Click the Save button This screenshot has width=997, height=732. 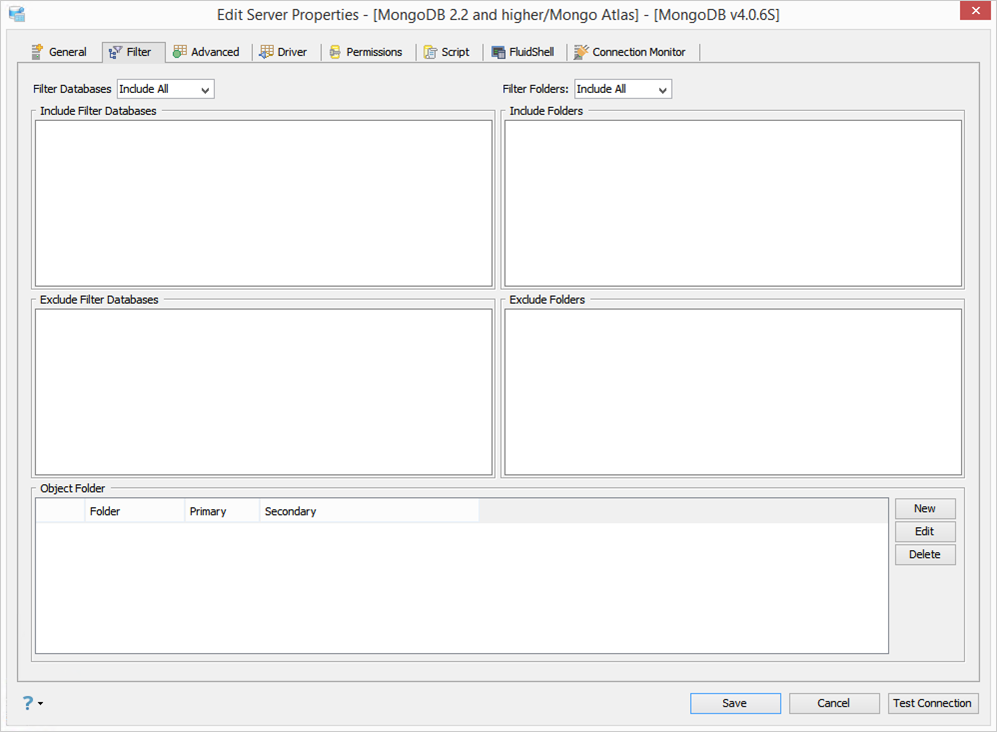[x=735, y=703]
